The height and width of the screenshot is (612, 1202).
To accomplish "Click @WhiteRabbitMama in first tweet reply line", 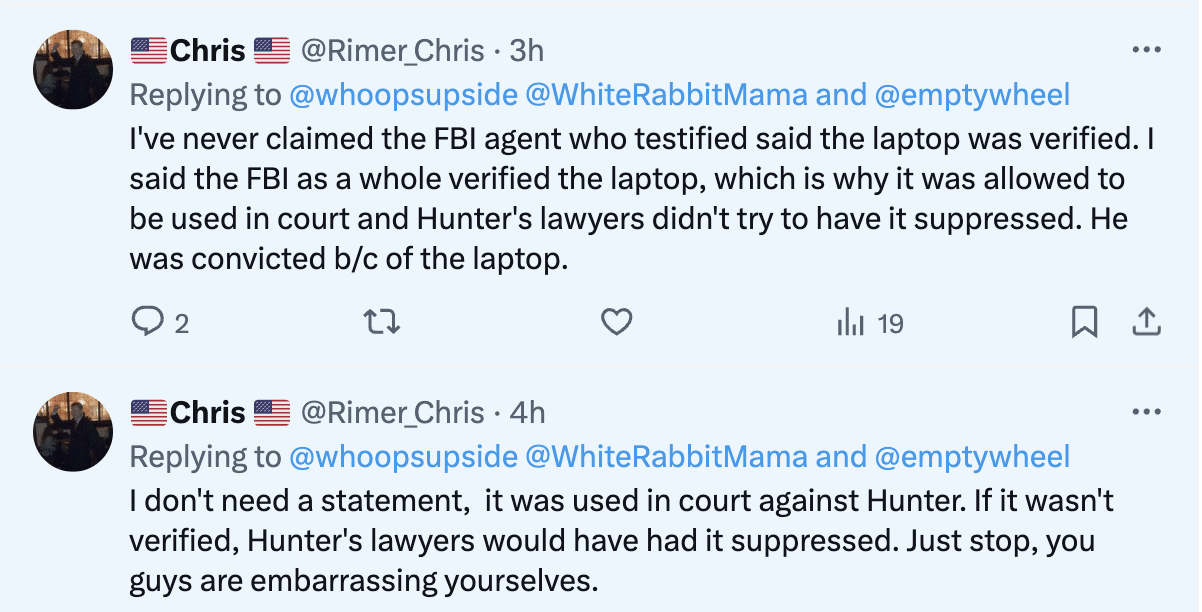I will point(665,95).
